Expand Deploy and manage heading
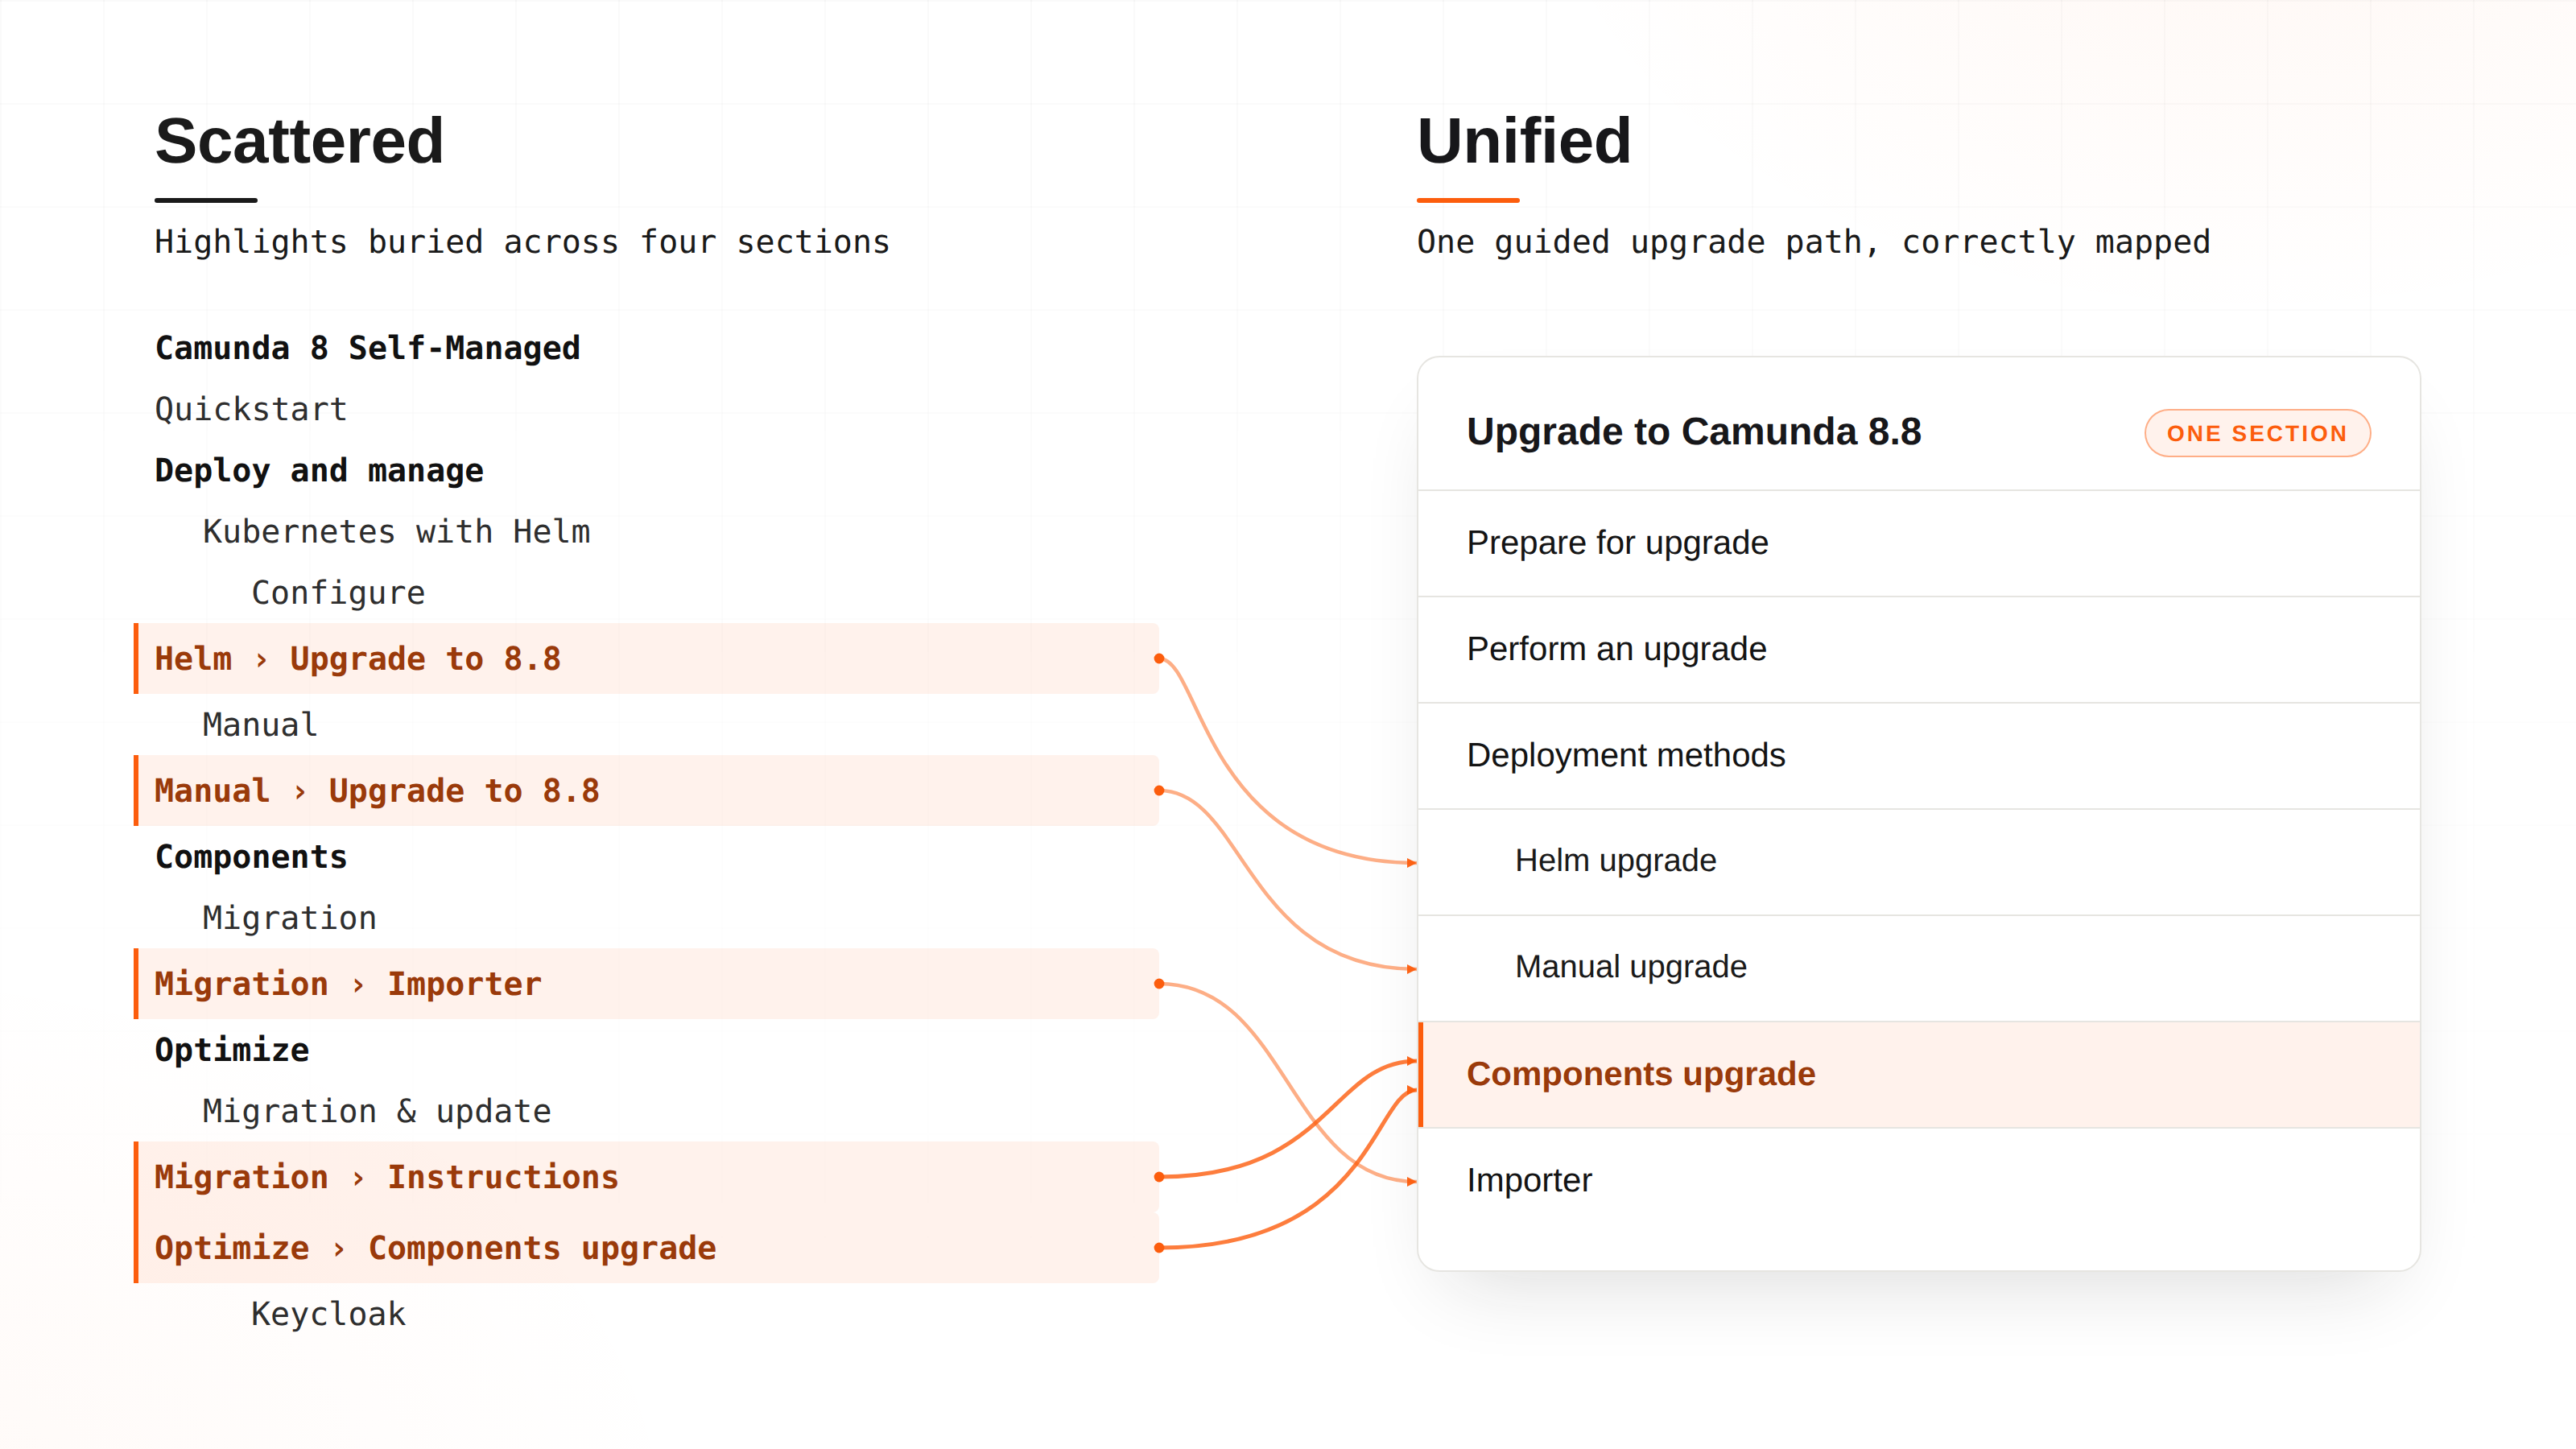 (319, 470)
